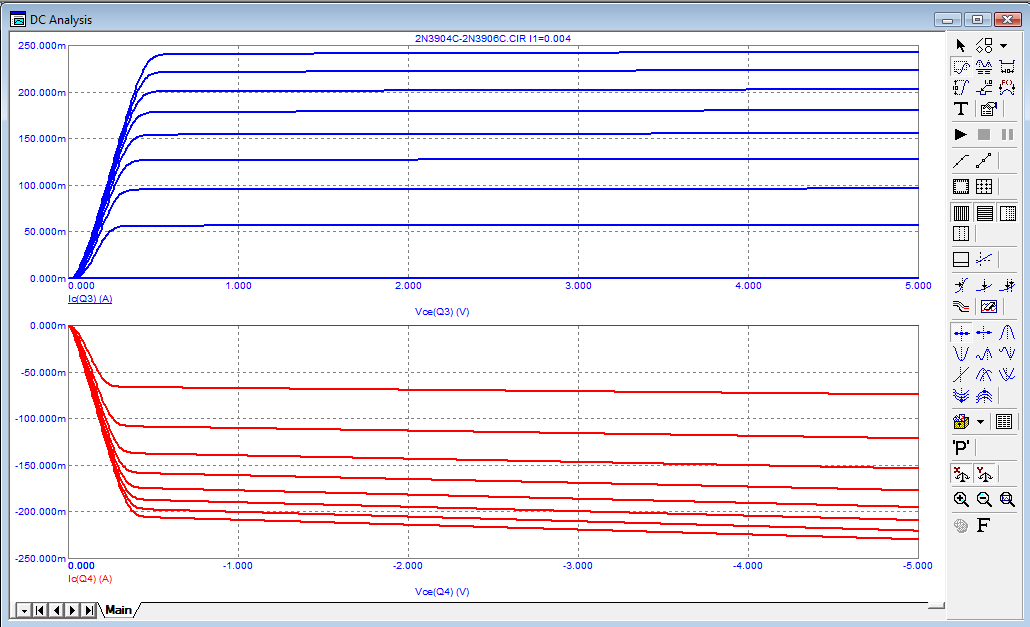This screenshot has height=627, width=1030.
Task: Run the analysis with the play button
Action: (x=961, y=135)
